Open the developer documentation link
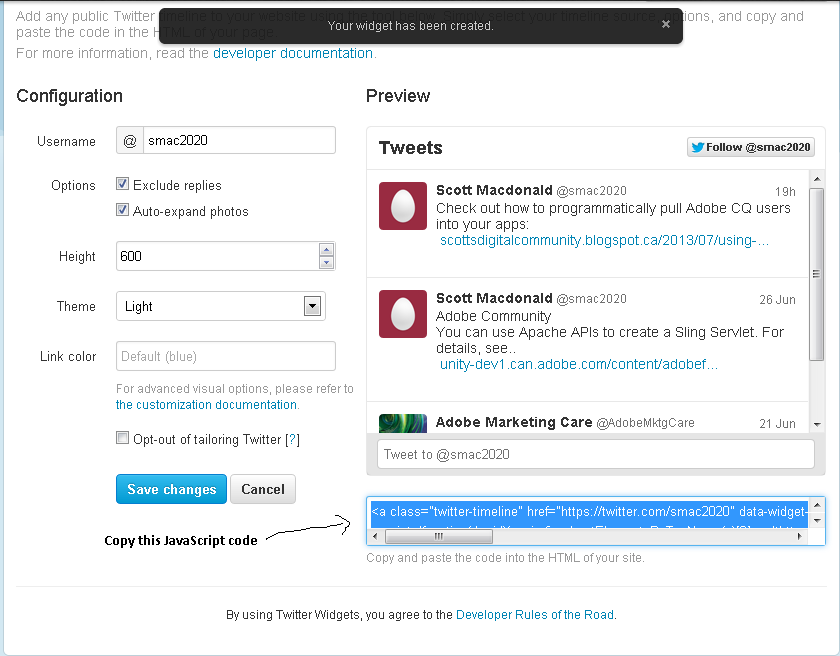Screen dimensions: 840x656 pos(293,54)
